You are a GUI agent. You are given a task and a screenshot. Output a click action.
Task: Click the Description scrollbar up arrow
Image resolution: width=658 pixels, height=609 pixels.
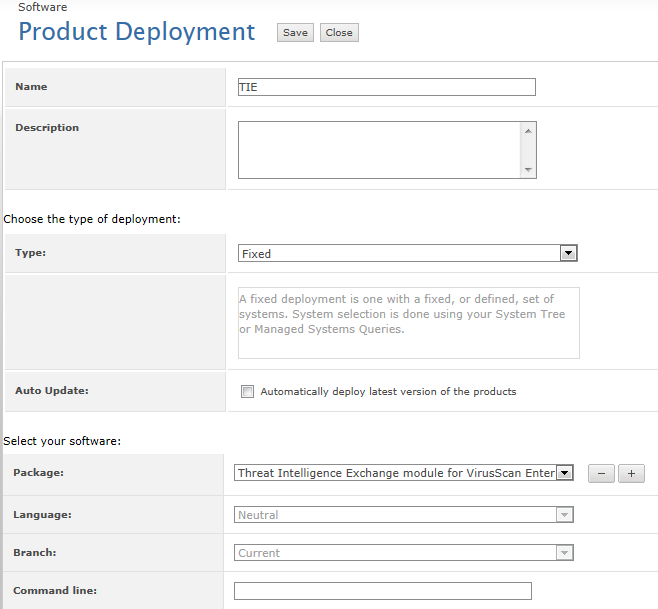click(528, 131)
